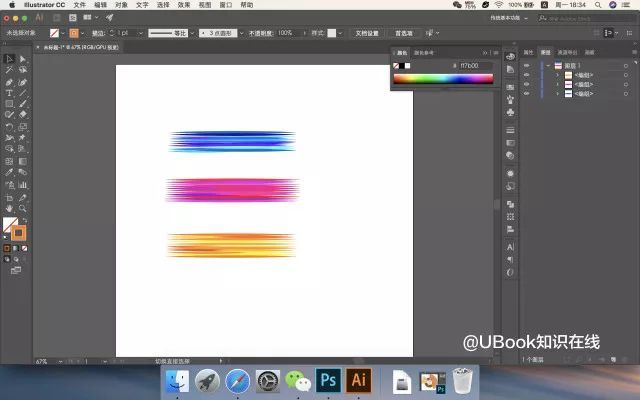Image resolution: width=640 pixels, height=400 pixels.
Task: Open the stroke weight dropdown
Action: pyautogui.click(x=140, y=33)
